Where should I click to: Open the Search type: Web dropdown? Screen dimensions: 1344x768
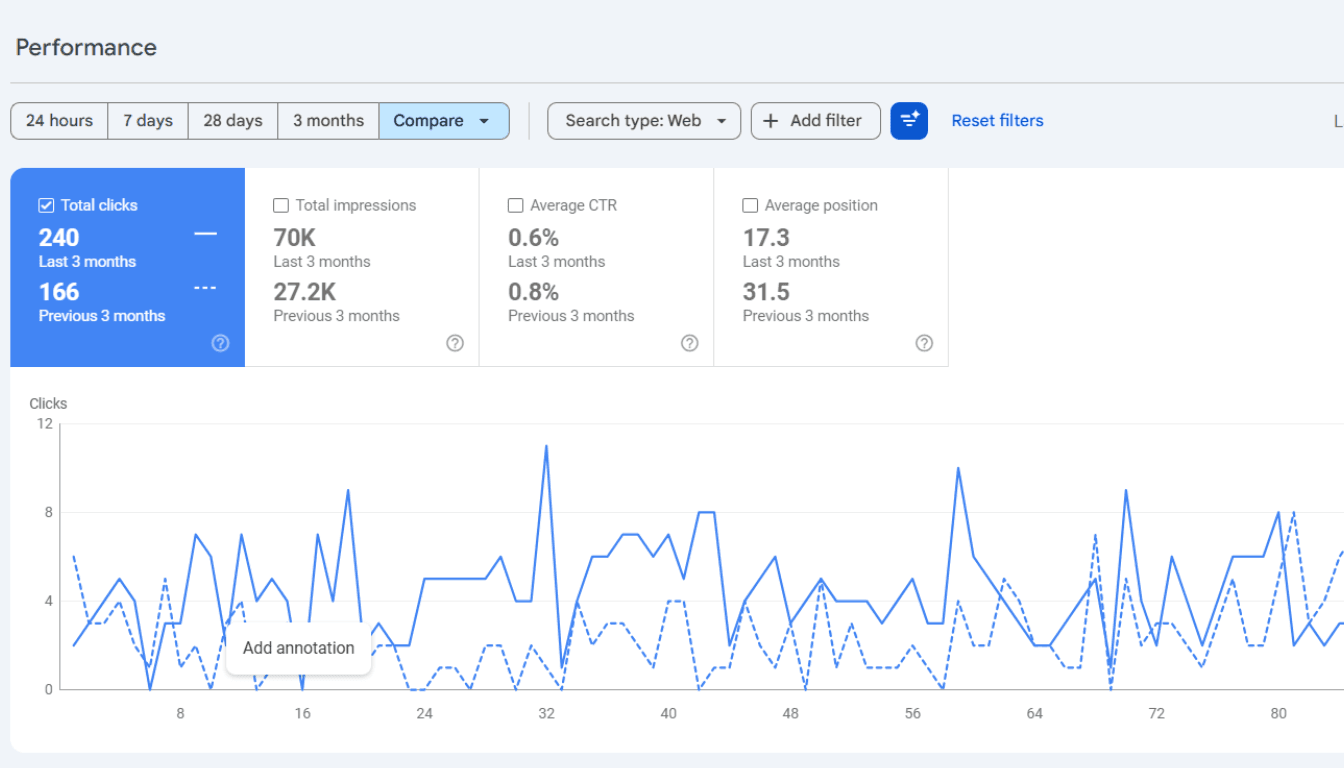tap(644, 121)
